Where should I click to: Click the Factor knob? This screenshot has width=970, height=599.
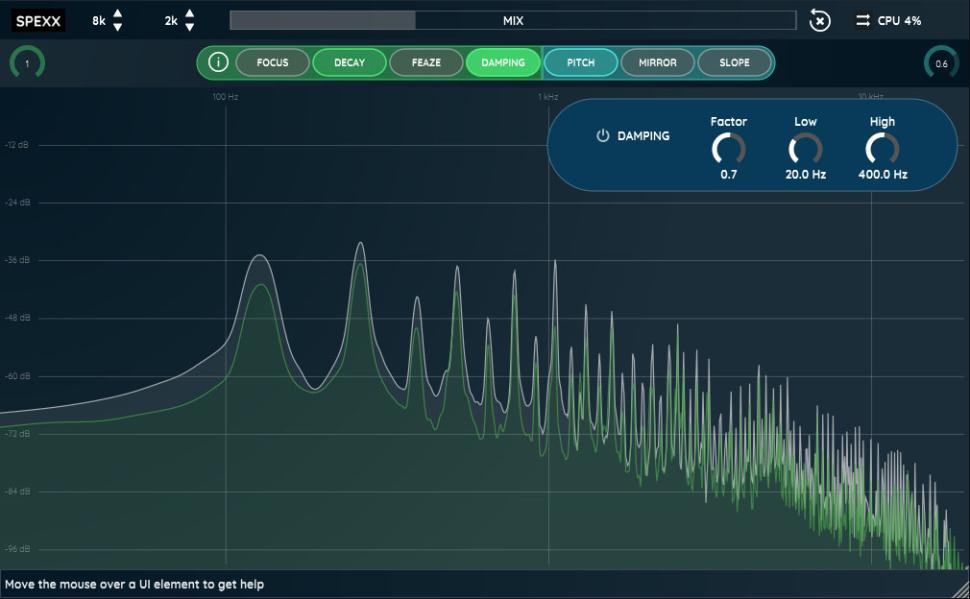728,149
